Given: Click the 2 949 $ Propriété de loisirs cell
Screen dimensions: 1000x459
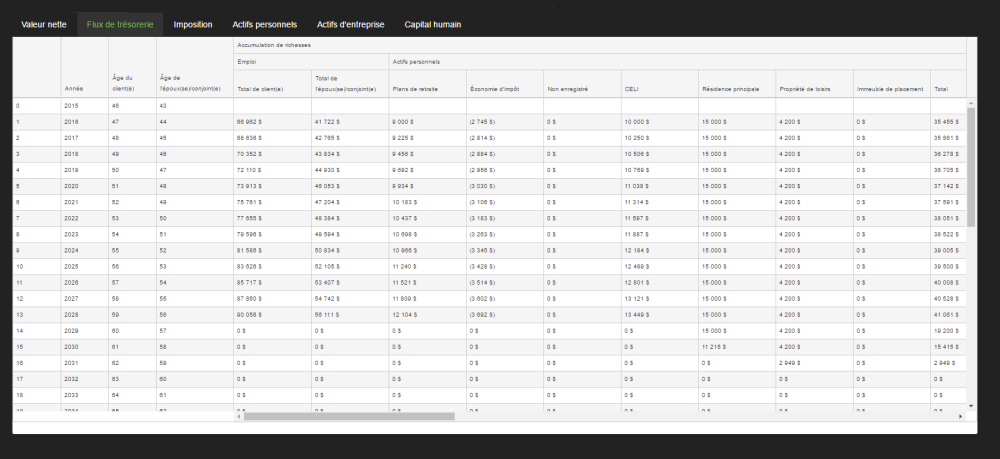Looking at the screenshot, I should coord(814,363).
